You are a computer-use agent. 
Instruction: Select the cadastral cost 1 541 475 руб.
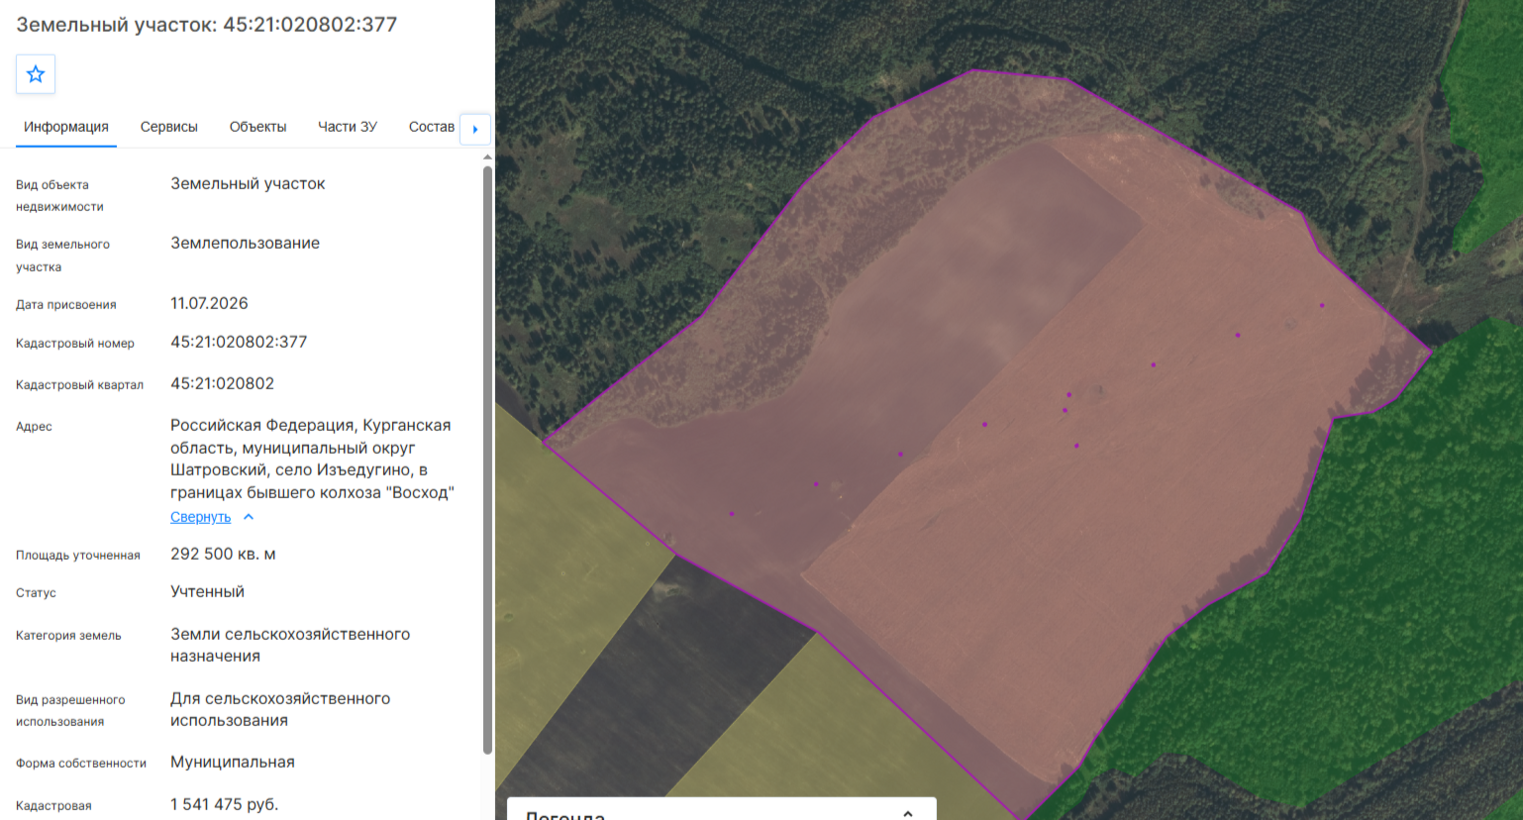pyautogui.click(x=224, y=804)
